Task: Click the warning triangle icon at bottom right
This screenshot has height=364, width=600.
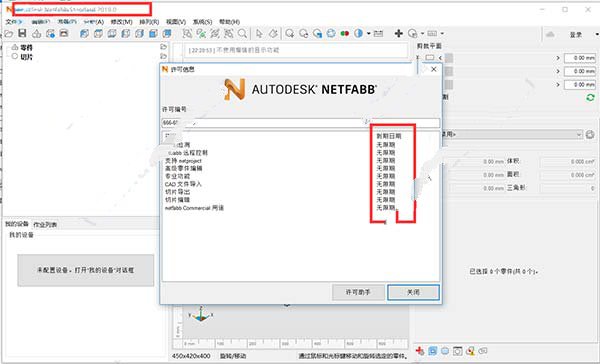Action: 470,351
